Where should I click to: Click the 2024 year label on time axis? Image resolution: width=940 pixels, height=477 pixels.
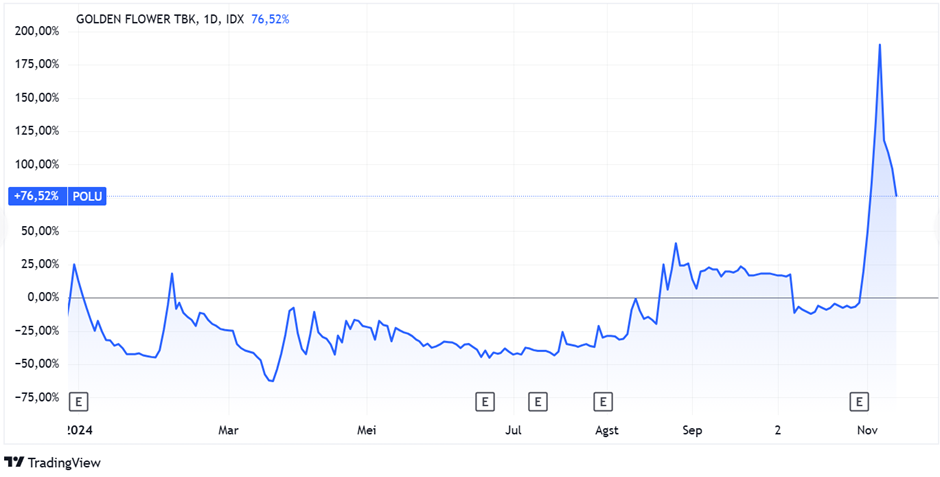(x=77, y=430)
